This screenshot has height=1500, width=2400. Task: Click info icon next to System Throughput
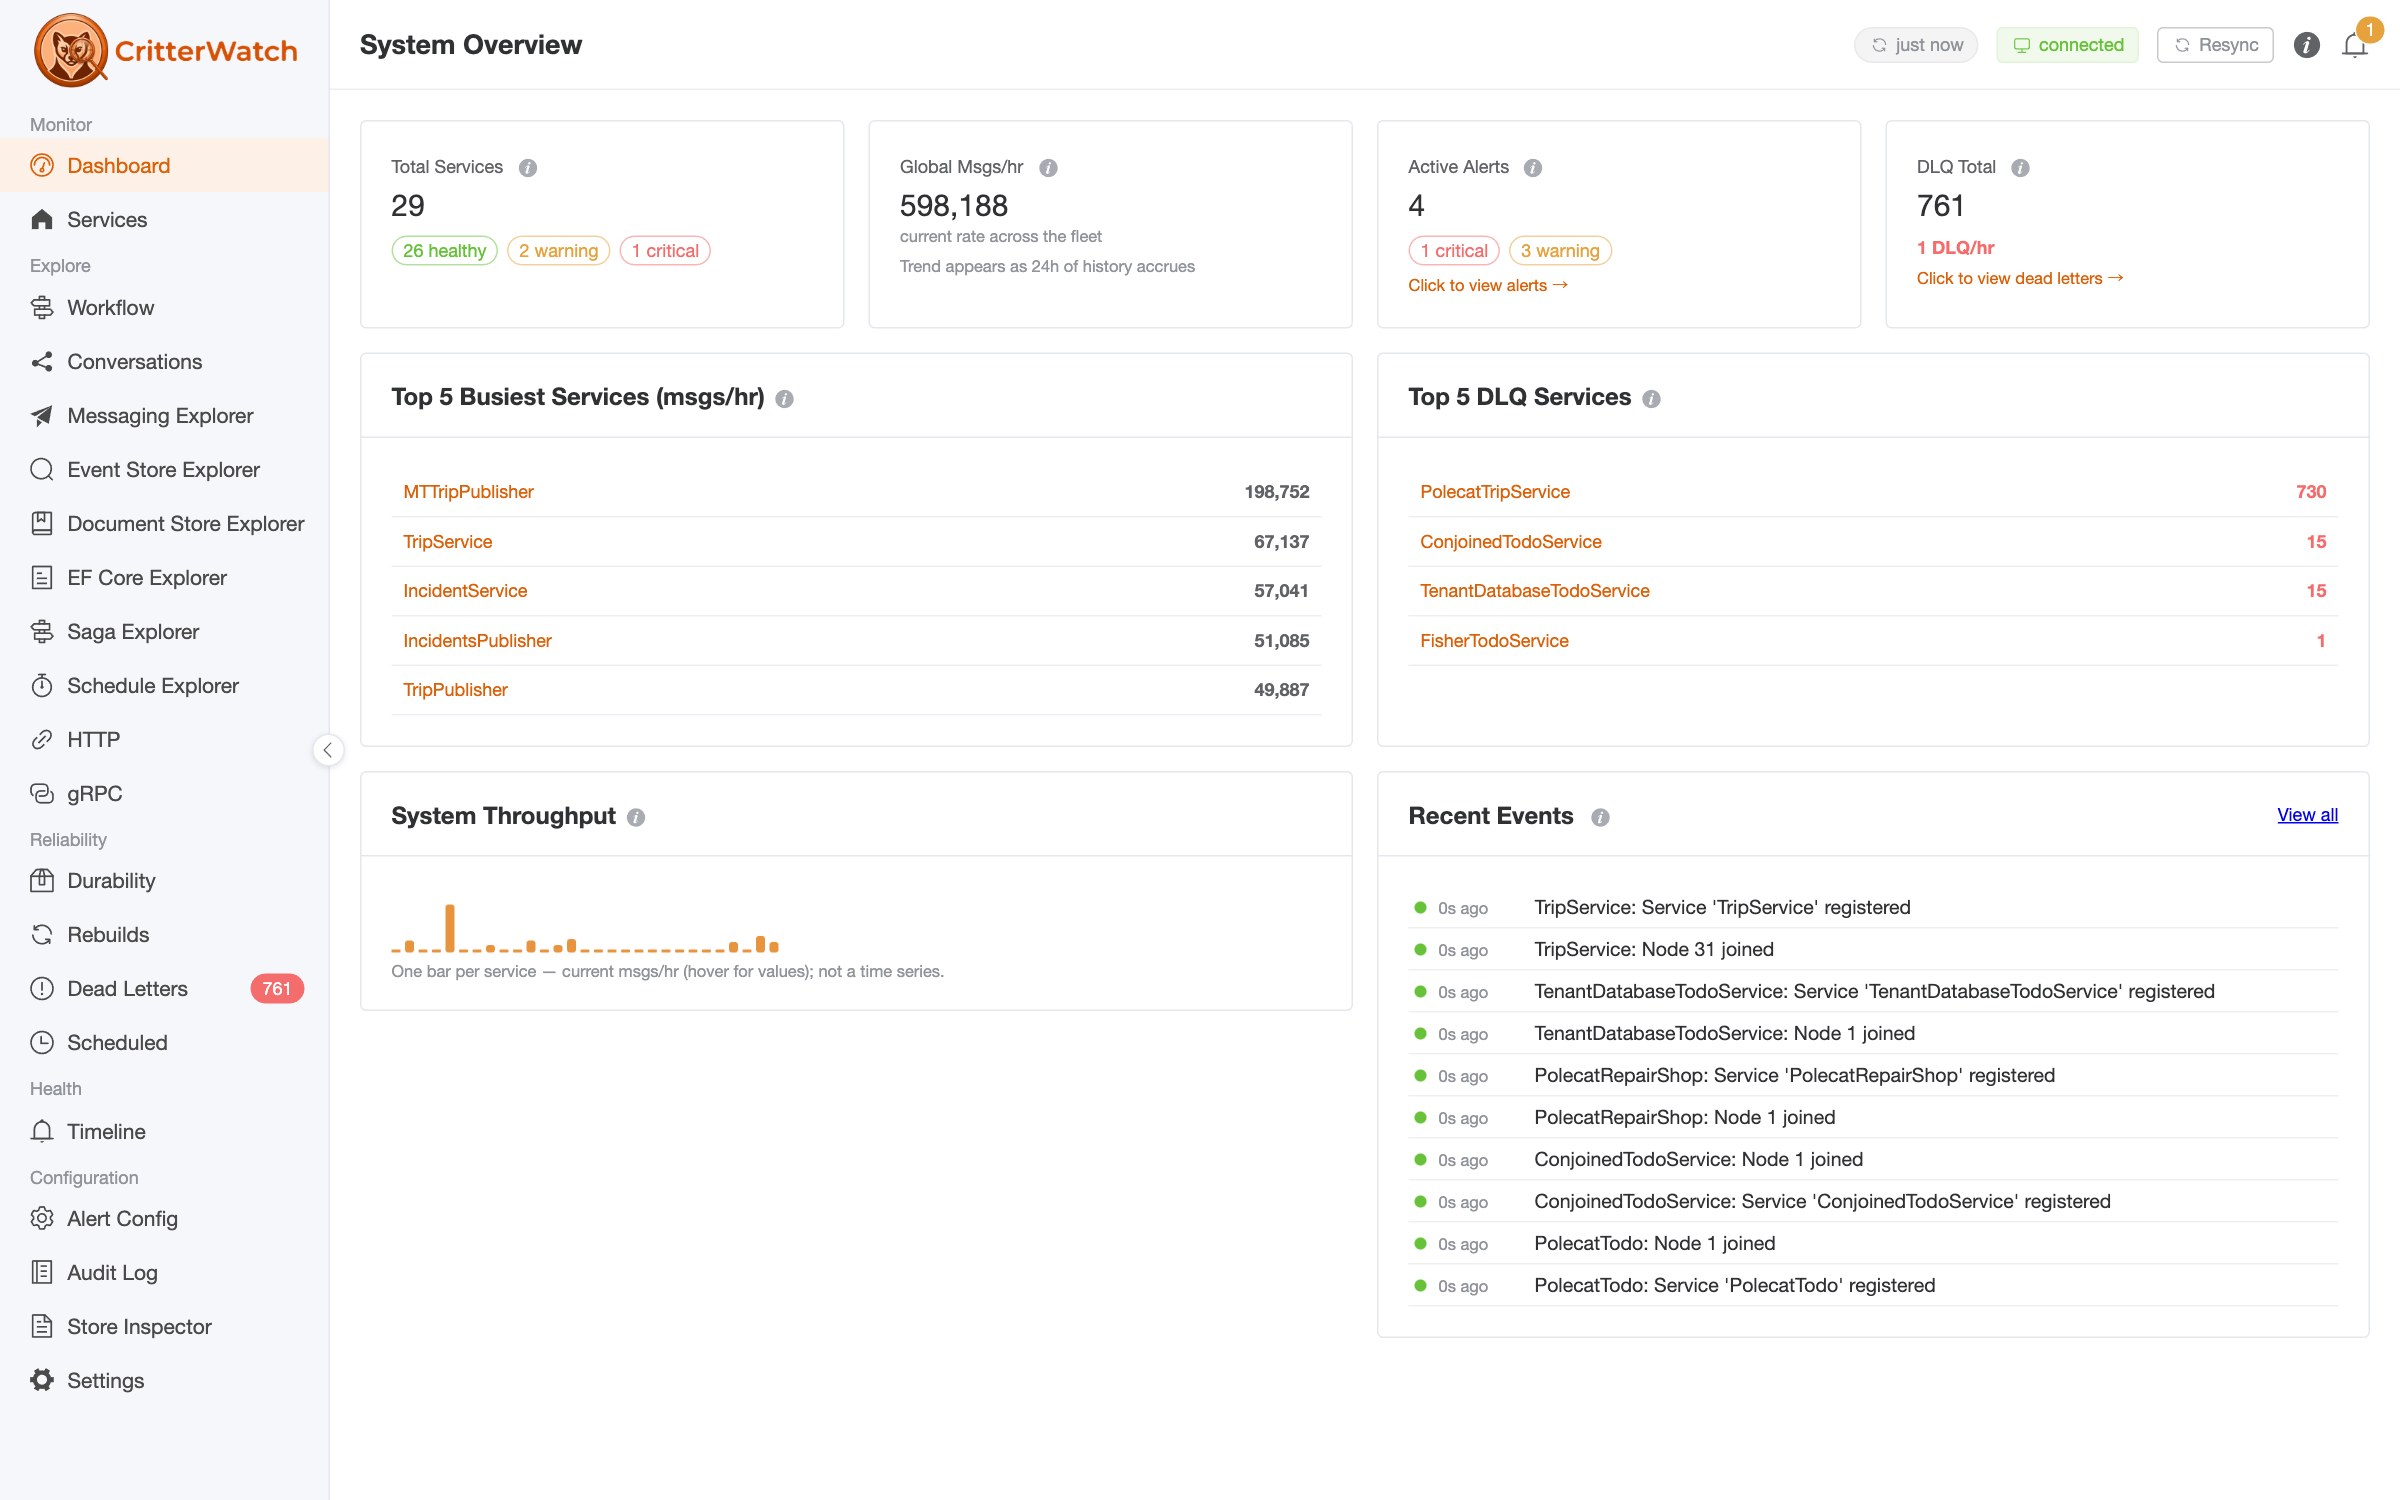click(x=636, y=818)
